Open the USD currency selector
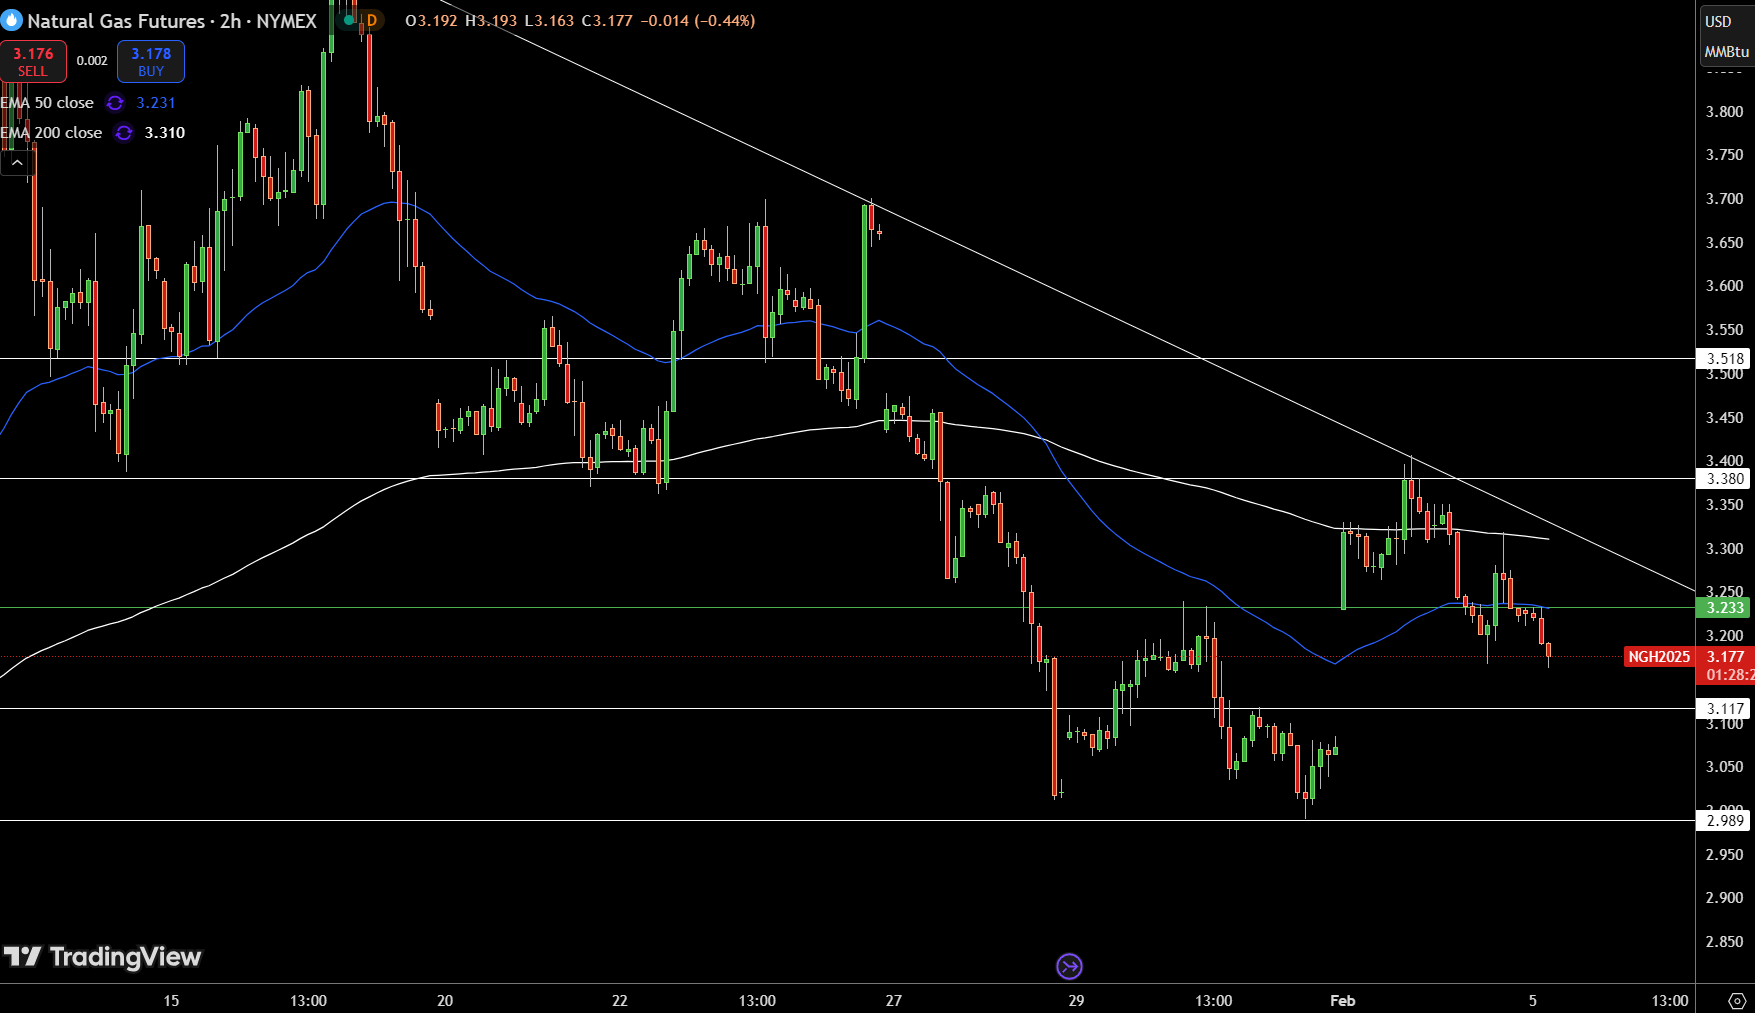Image resolution: width=1755 pixels, height=1013 pixels. tap(1718, 21)
